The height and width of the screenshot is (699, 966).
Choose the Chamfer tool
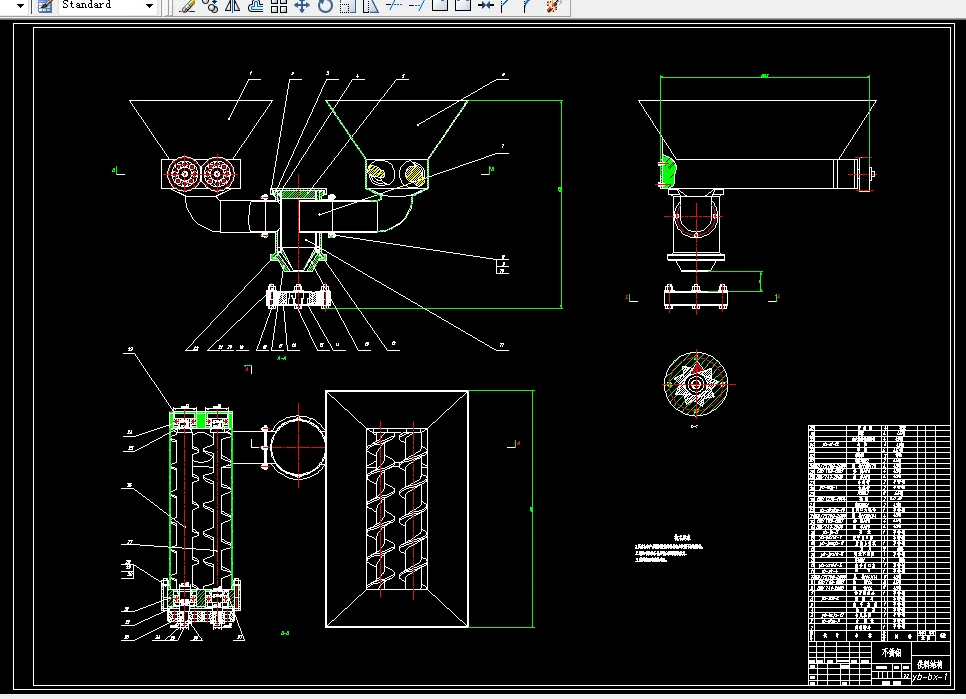coord(506,6)
